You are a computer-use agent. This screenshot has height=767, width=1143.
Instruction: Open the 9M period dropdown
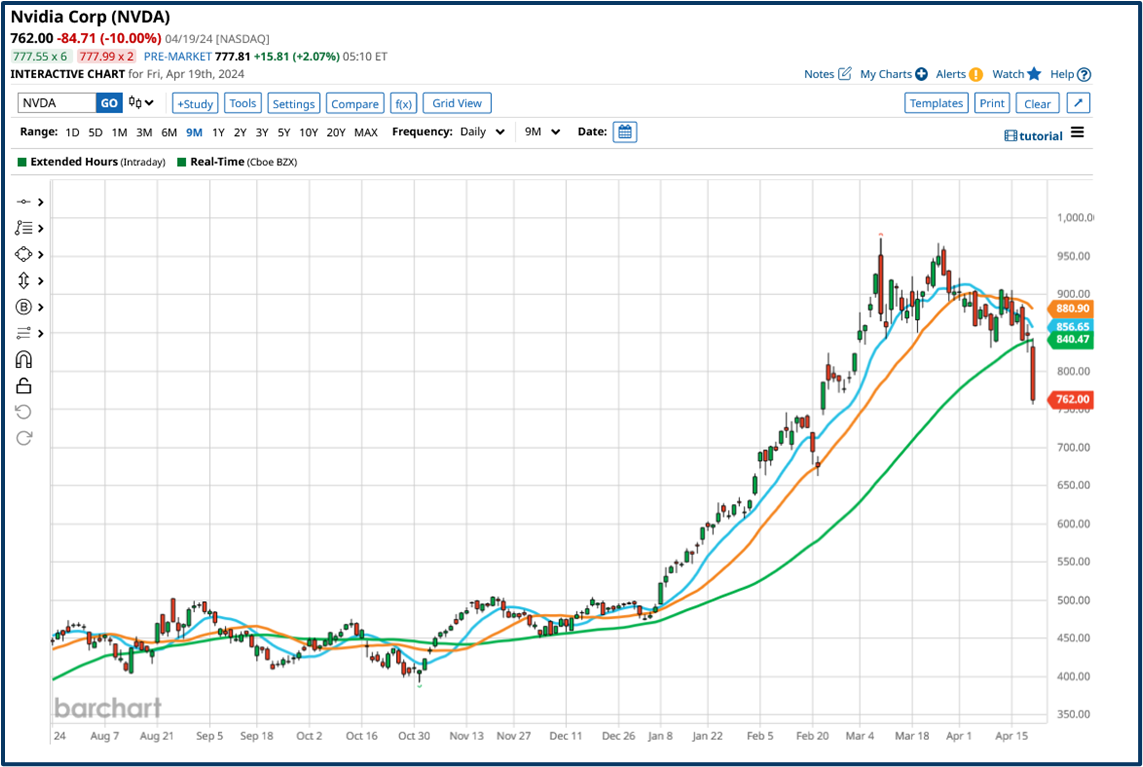pos(540,131)
